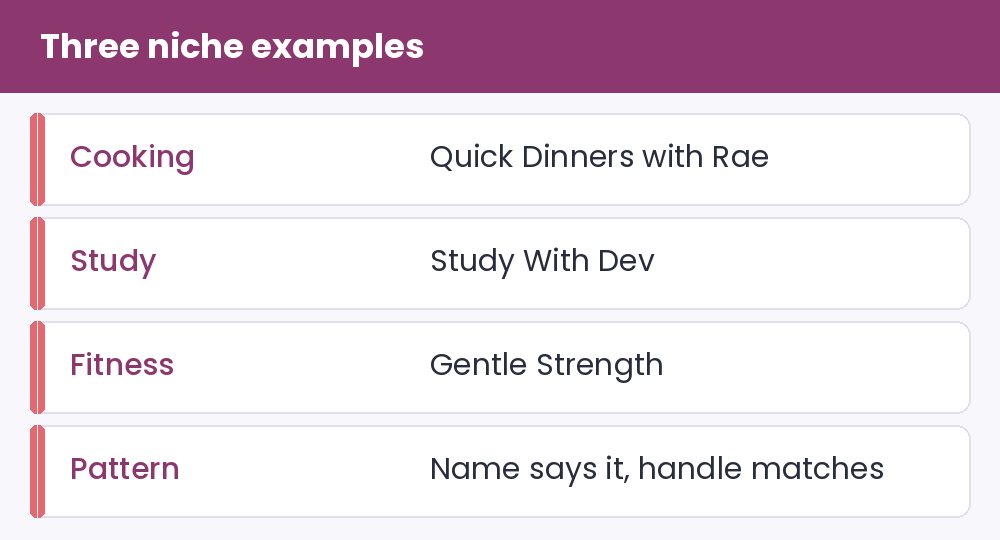Click the Quick Dinners with Rae text
This screenshot has height=540, width=1000.
point(599,157)
